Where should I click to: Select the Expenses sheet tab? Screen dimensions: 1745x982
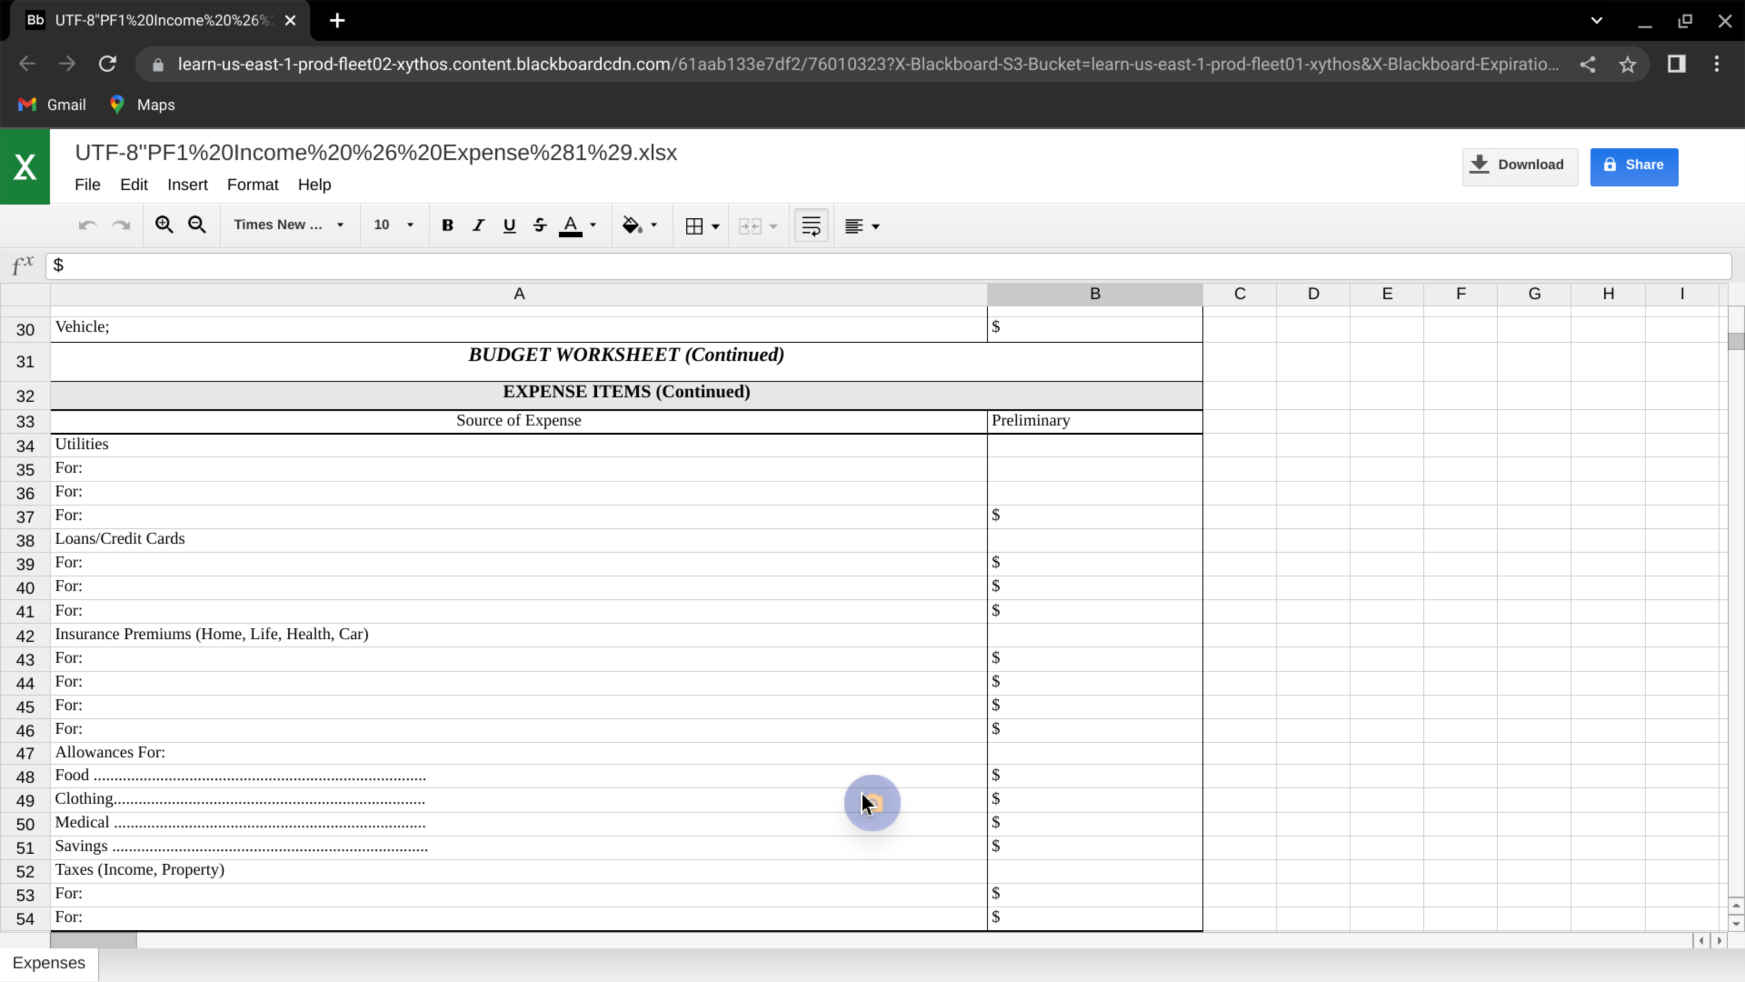coord(49,964)
